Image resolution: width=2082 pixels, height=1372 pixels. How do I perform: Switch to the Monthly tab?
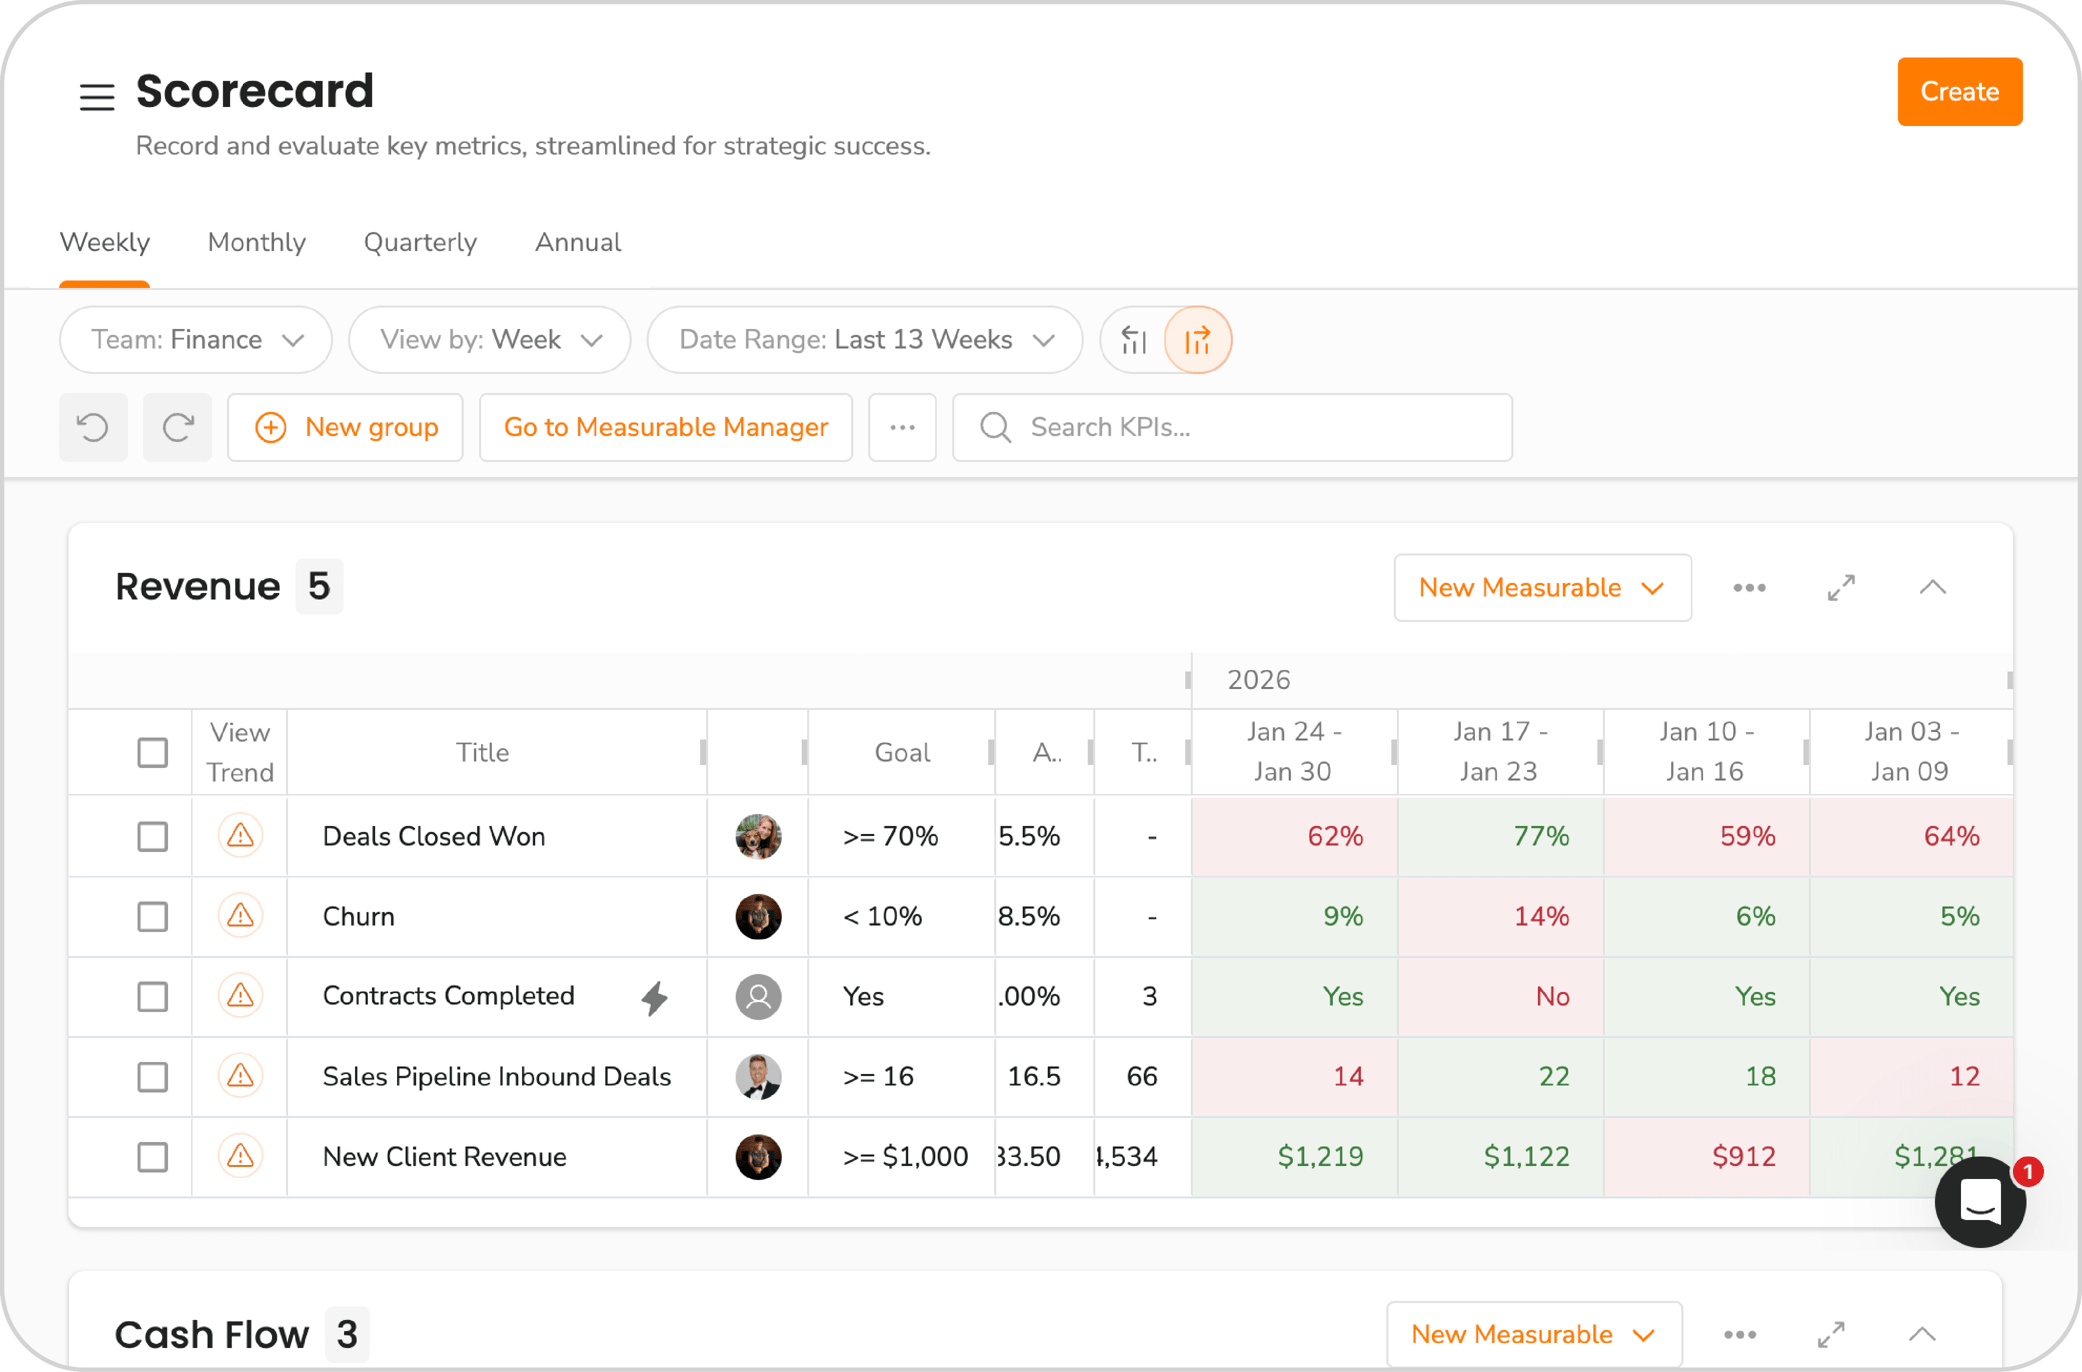coord(257,243)
